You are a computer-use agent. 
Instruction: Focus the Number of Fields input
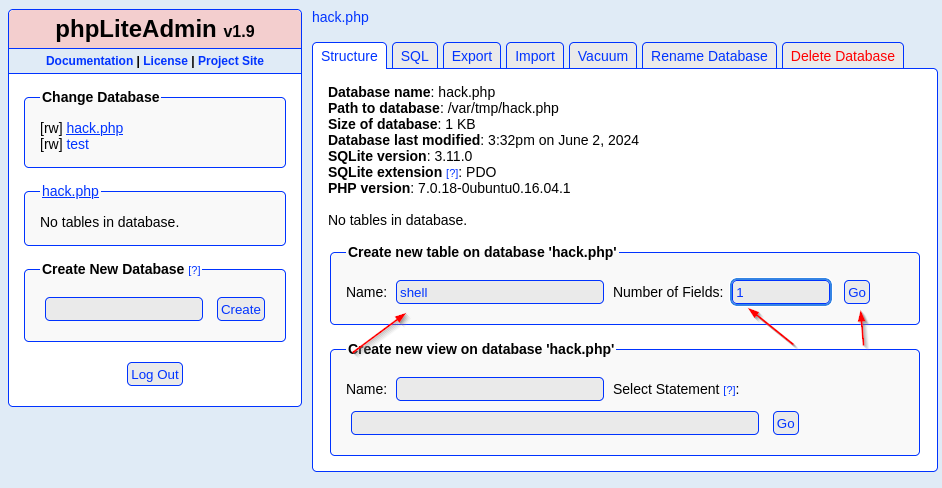pyautogui.click(x=781, y=292)
